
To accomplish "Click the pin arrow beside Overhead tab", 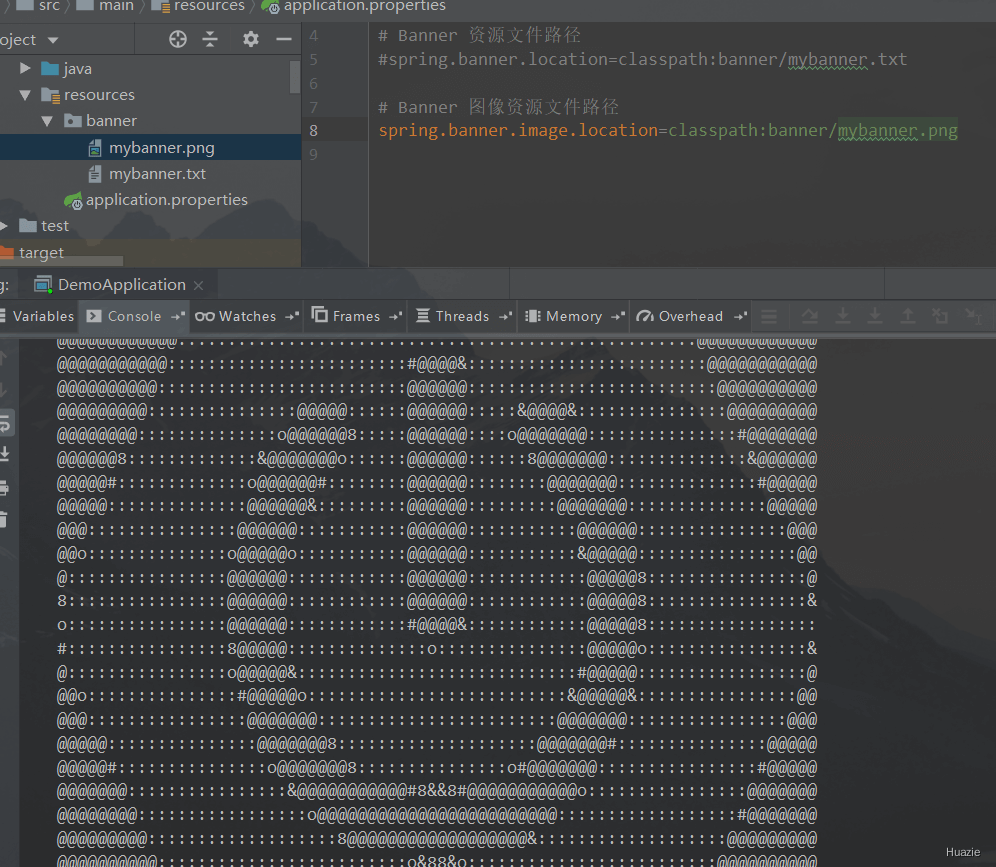I will [x=740, y=316].
